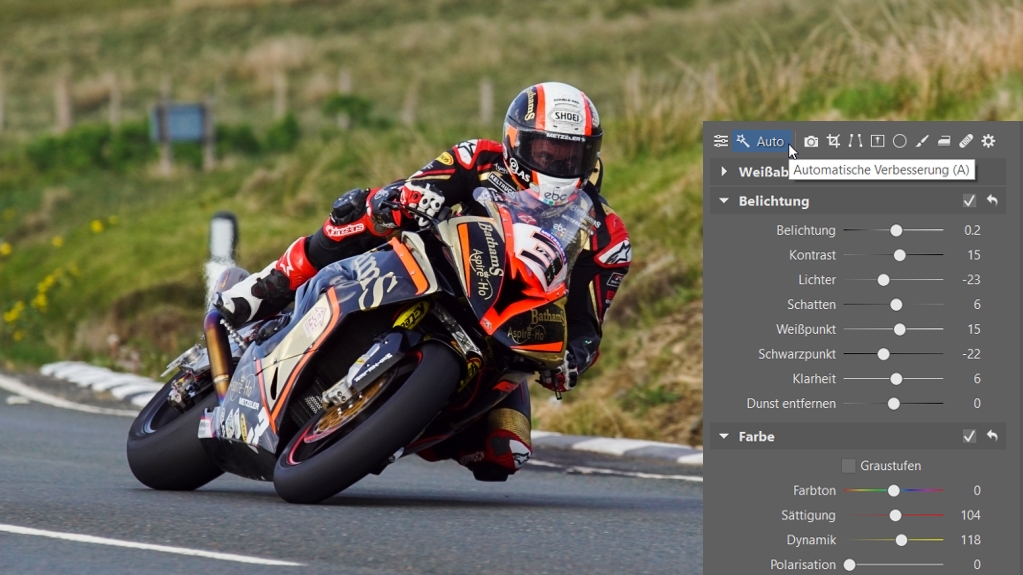
Task: Click the Schatten value 6
Action: click(x=977, y=305)
